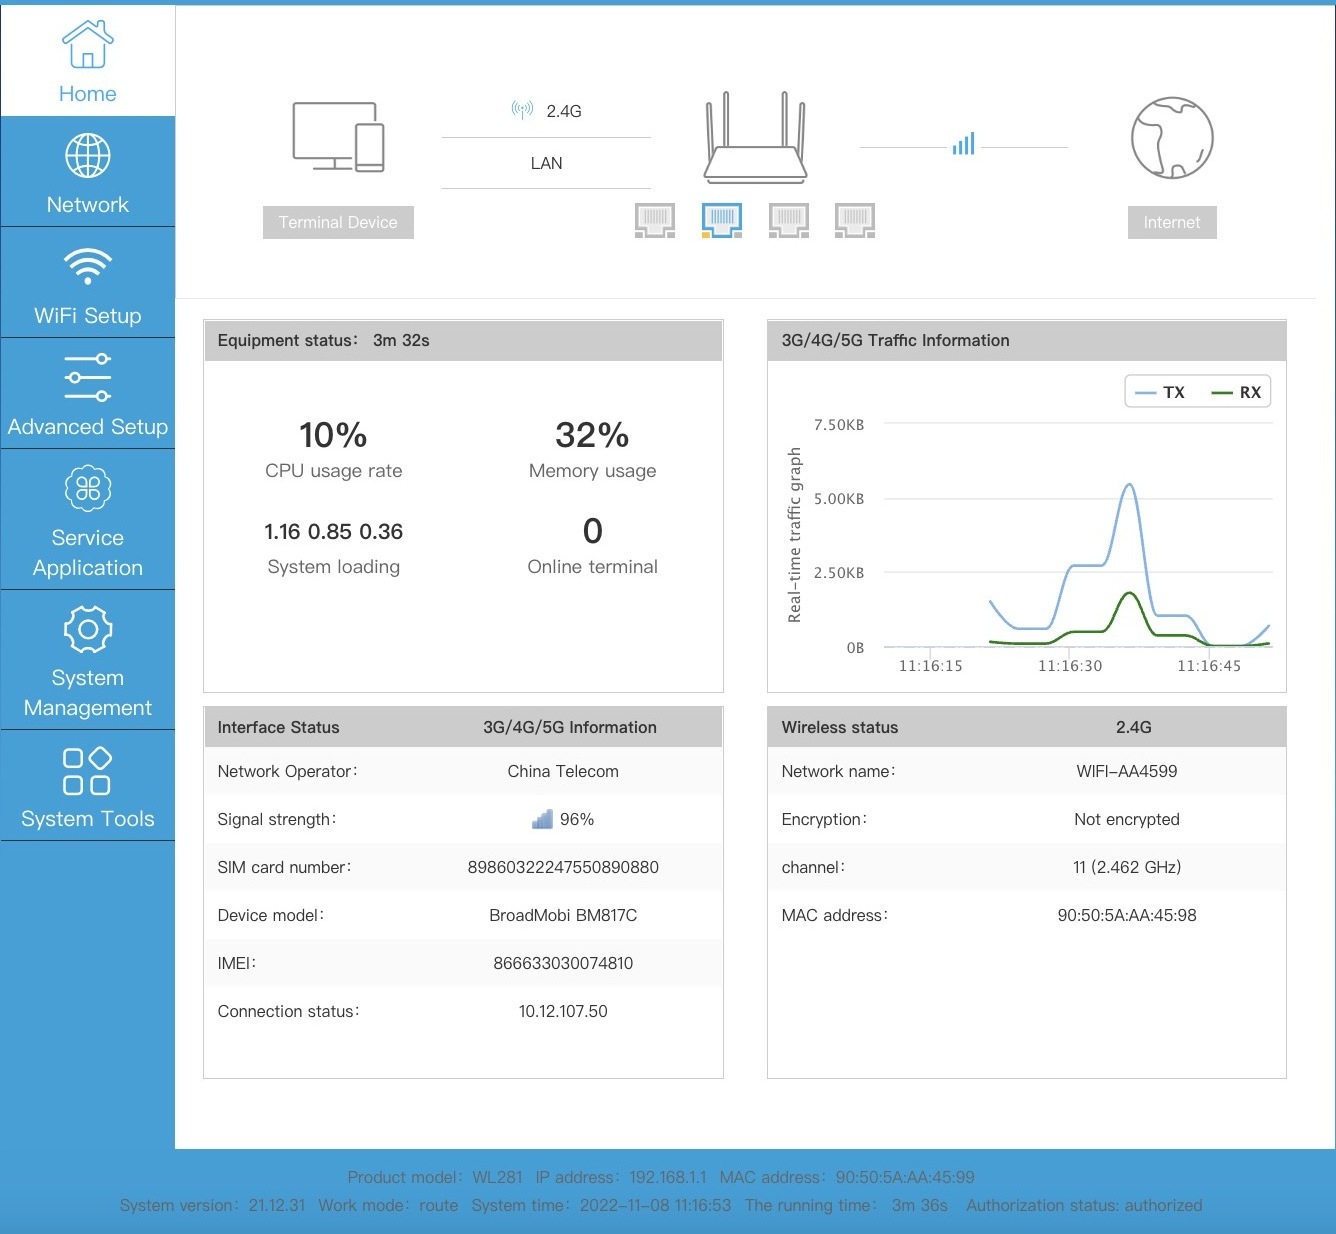The height and width of the screenshot is (1234, 1336).
Task: Open System Management gear menu
Action: point(88,660)
